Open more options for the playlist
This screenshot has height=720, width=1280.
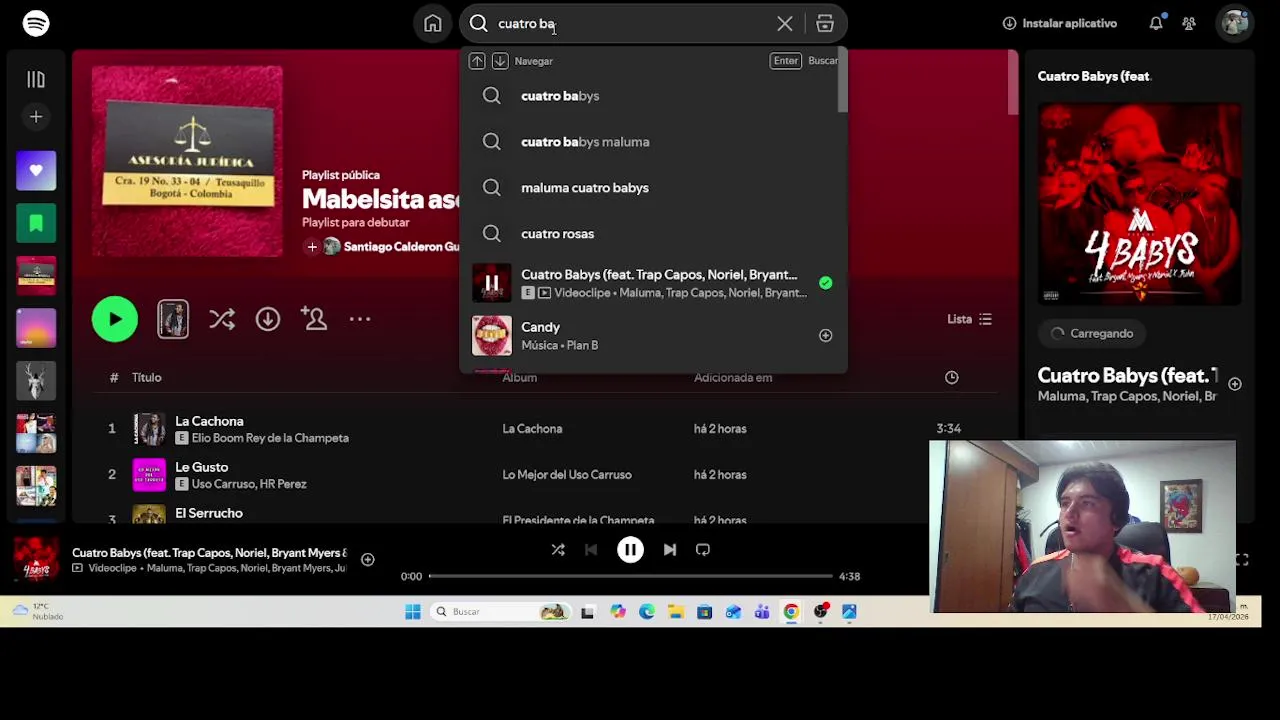[360, 319]
